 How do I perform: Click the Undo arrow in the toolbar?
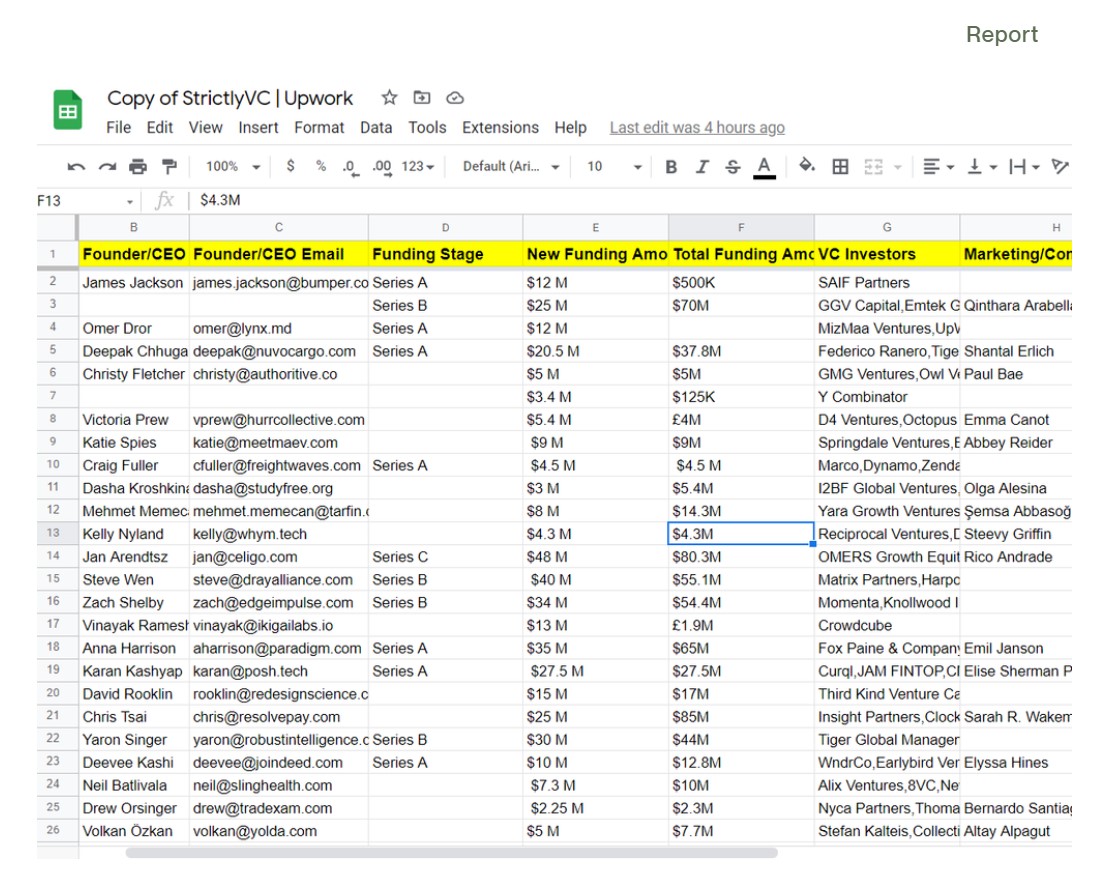click(x=76, y=167)
